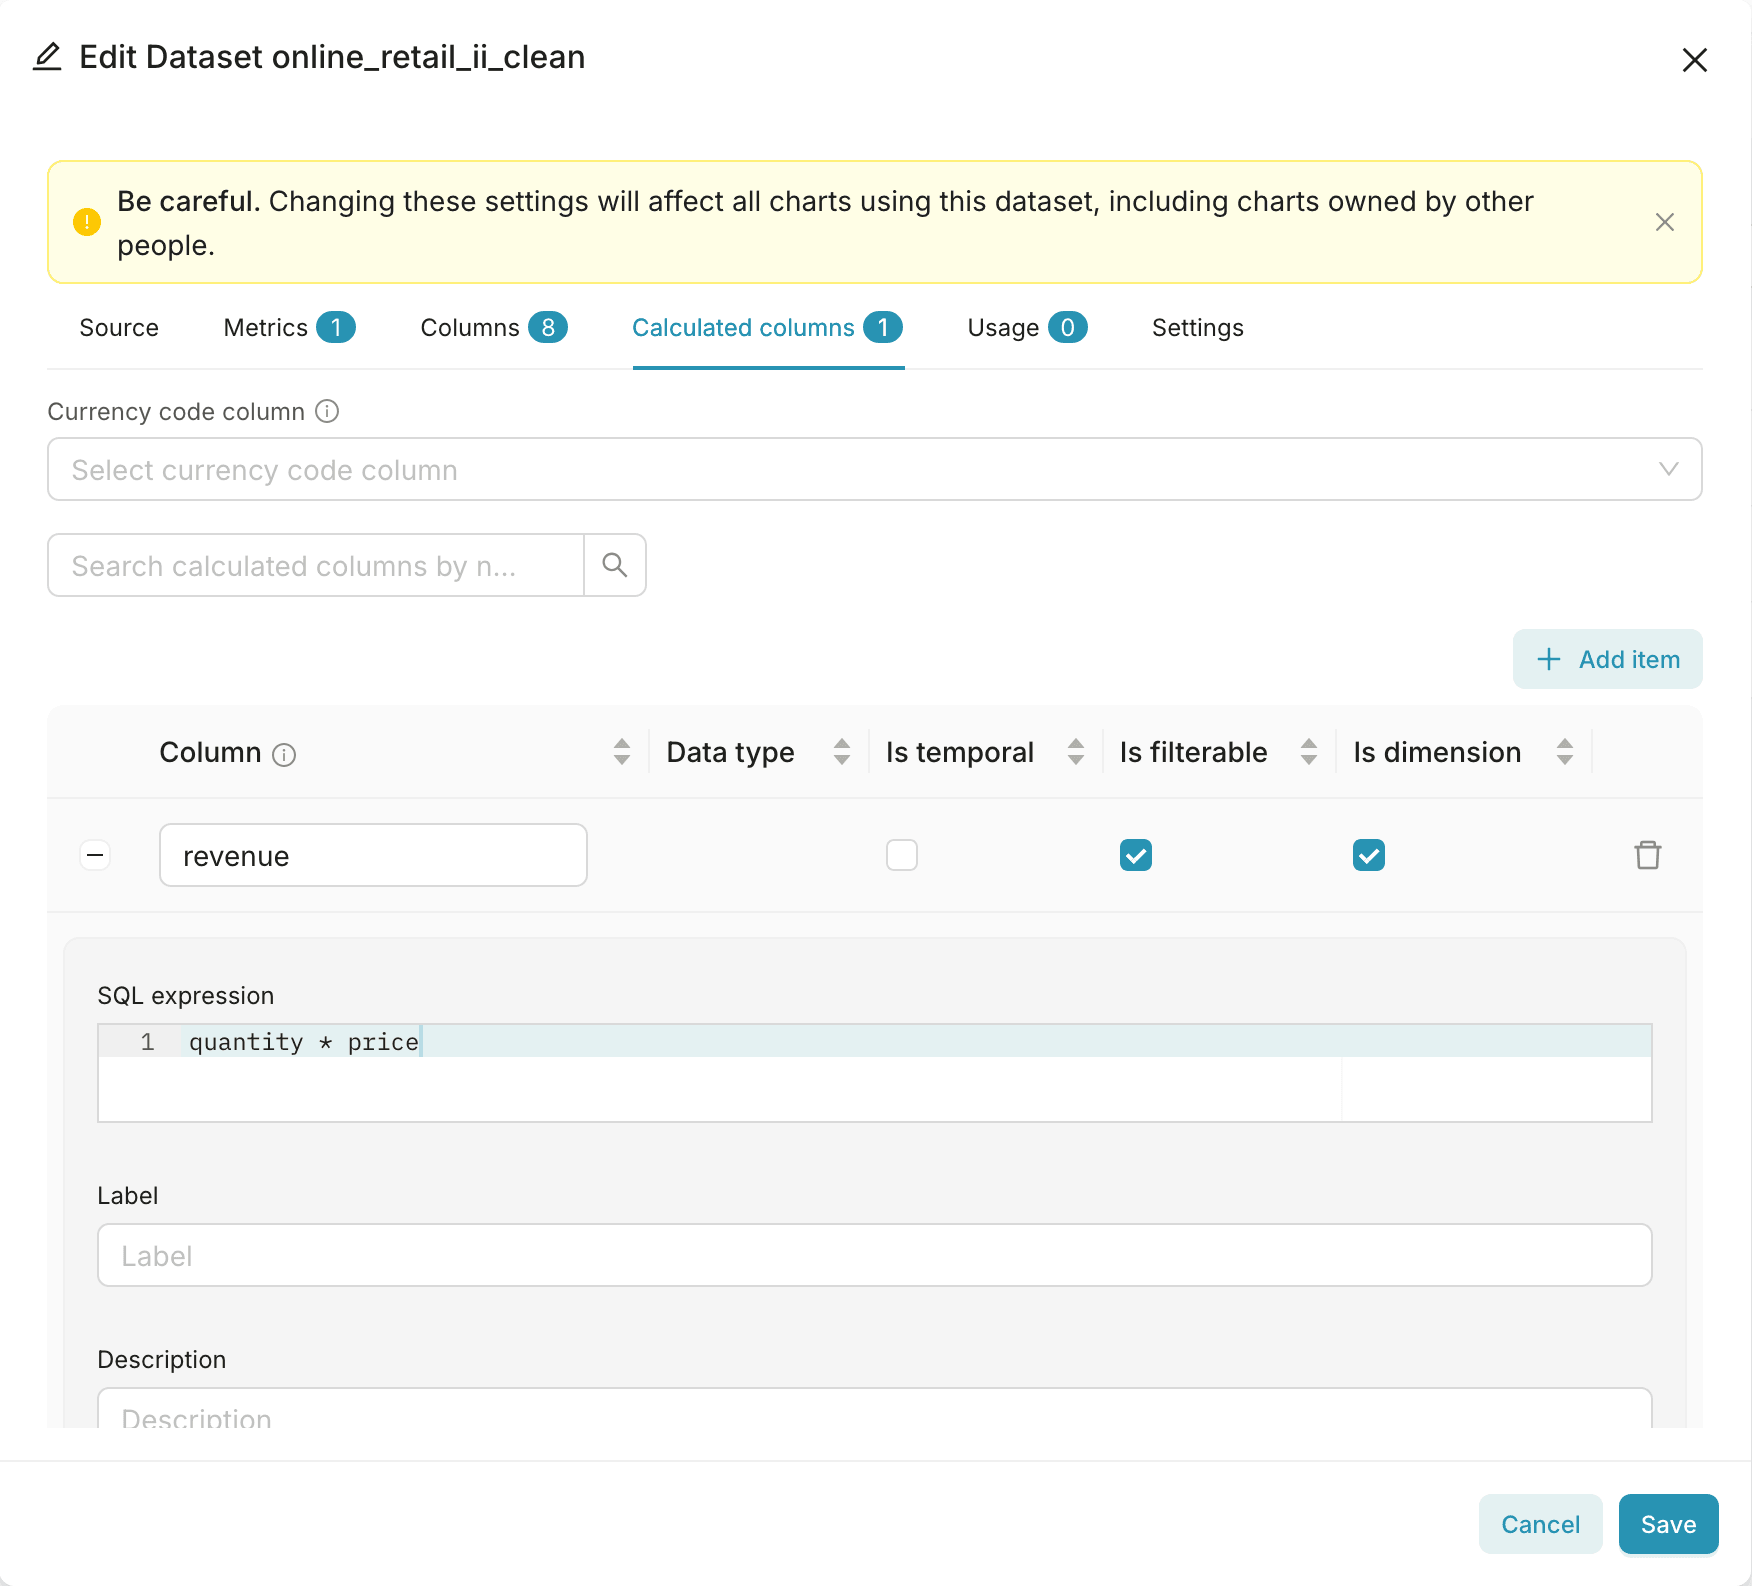Click into the SQL expression editor
1752x1586 pixels.
point(875,1073)
